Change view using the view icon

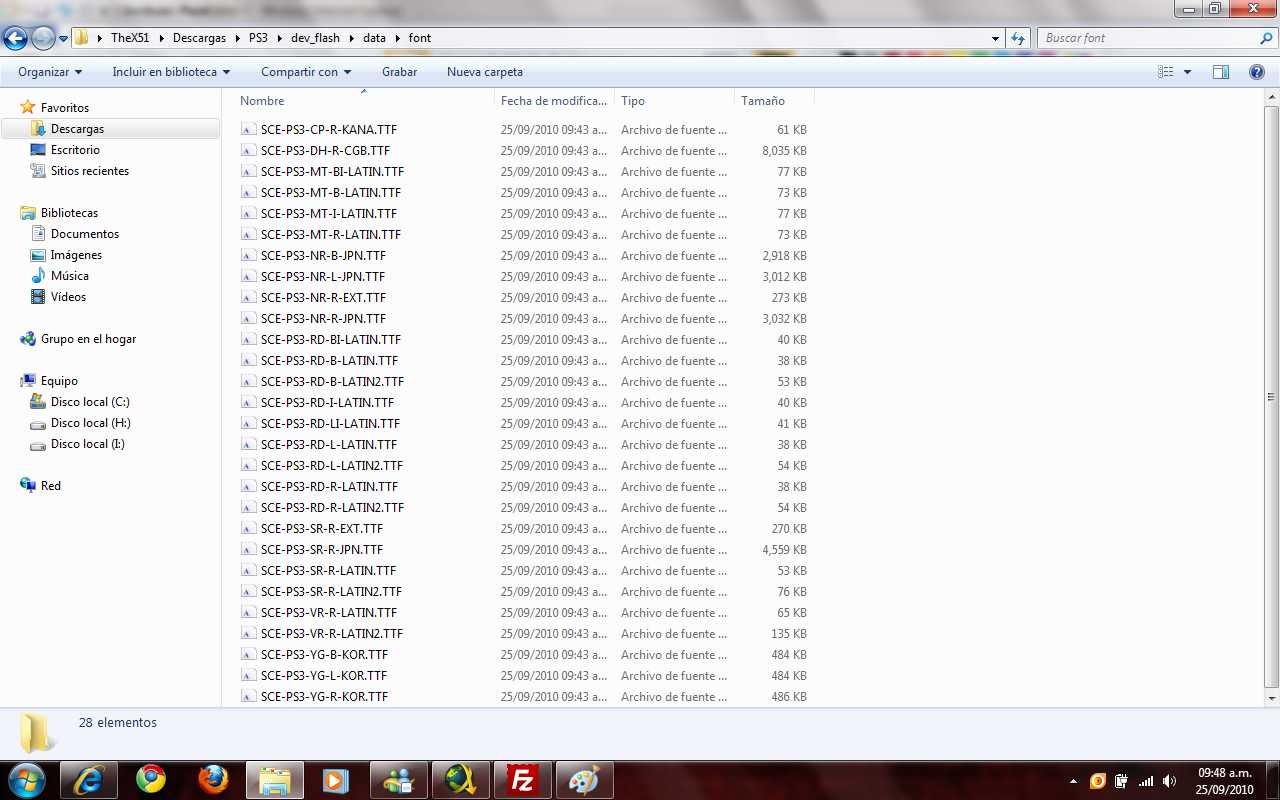click(x=1165, y=72)
